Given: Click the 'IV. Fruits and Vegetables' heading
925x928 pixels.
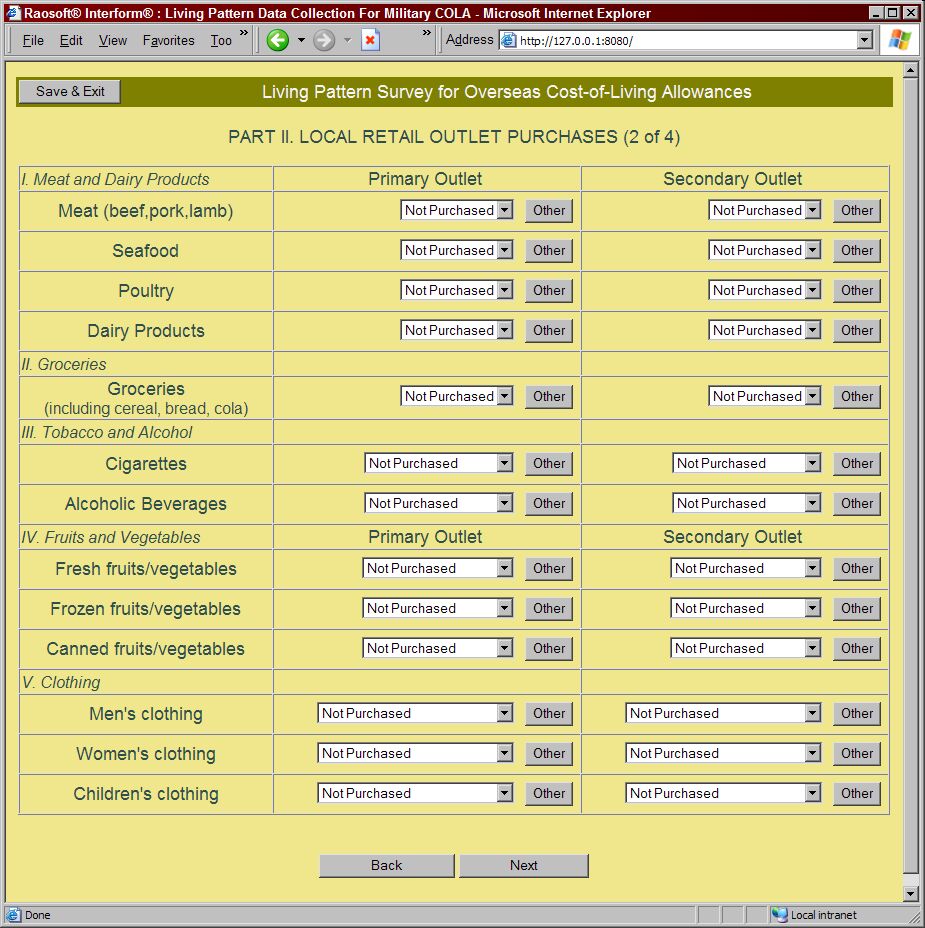Looking at the screenshot, I should 111,537.
